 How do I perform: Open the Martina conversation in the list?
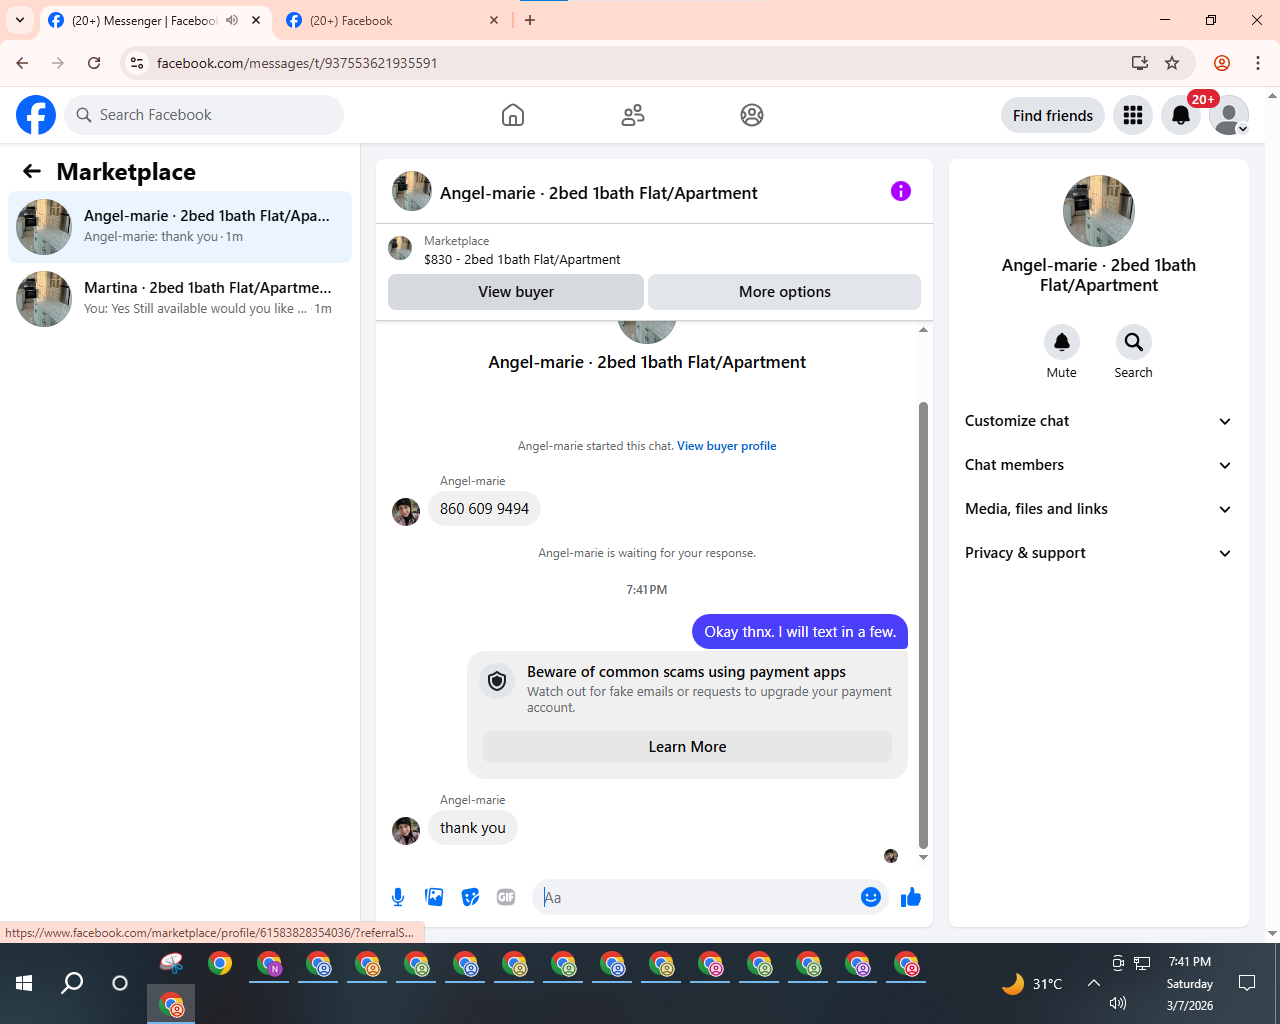coord(180,299)
